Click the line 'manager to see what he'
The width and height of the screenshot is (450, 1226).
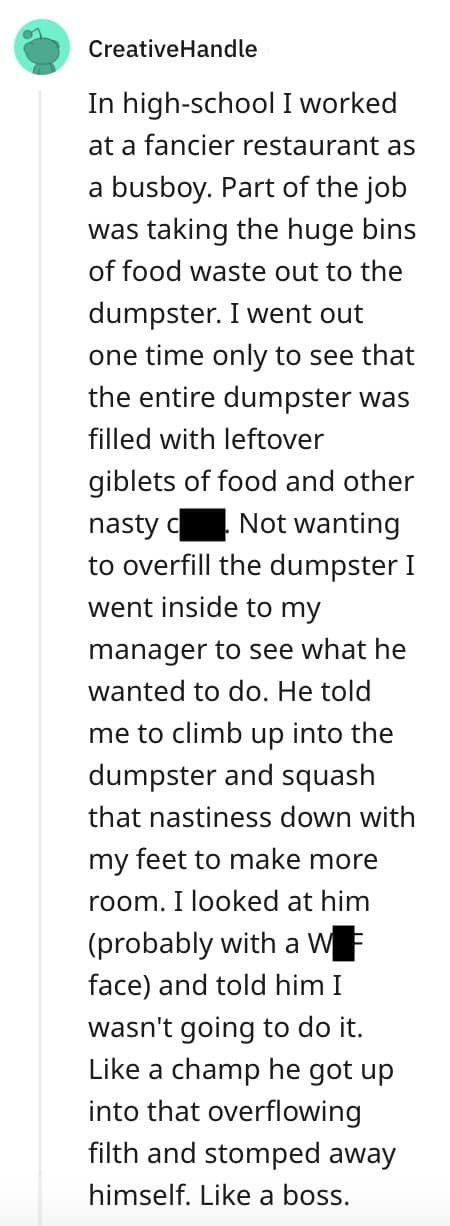pos(247,649)
